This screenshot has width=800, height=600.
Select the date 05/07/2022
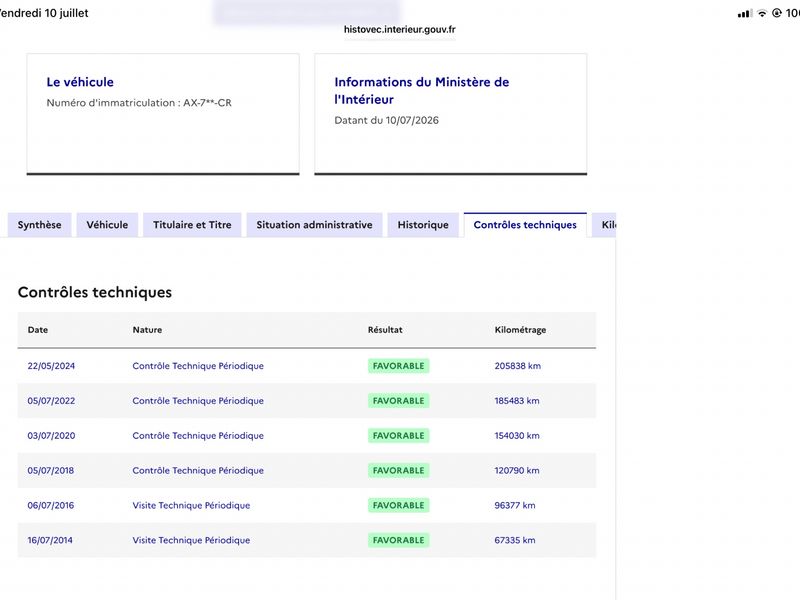(51, 401)
